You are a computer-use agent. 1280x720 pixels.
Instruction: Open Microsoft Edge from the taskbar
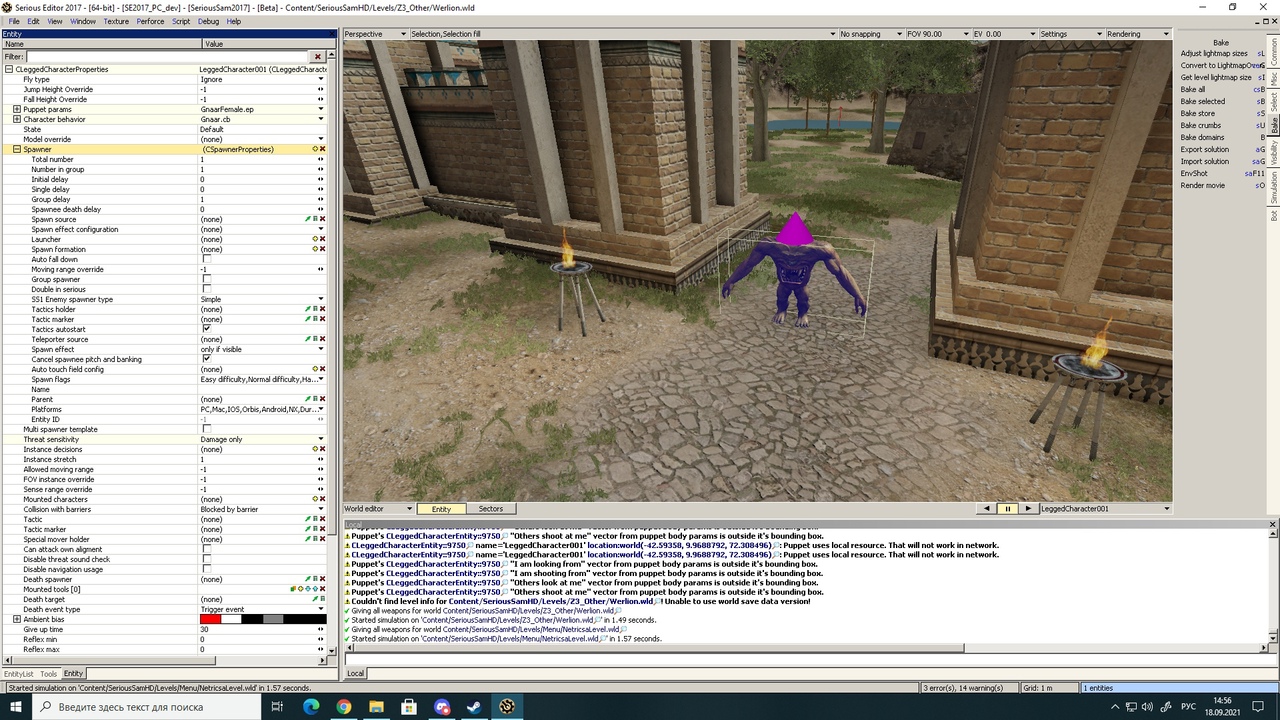310,707
